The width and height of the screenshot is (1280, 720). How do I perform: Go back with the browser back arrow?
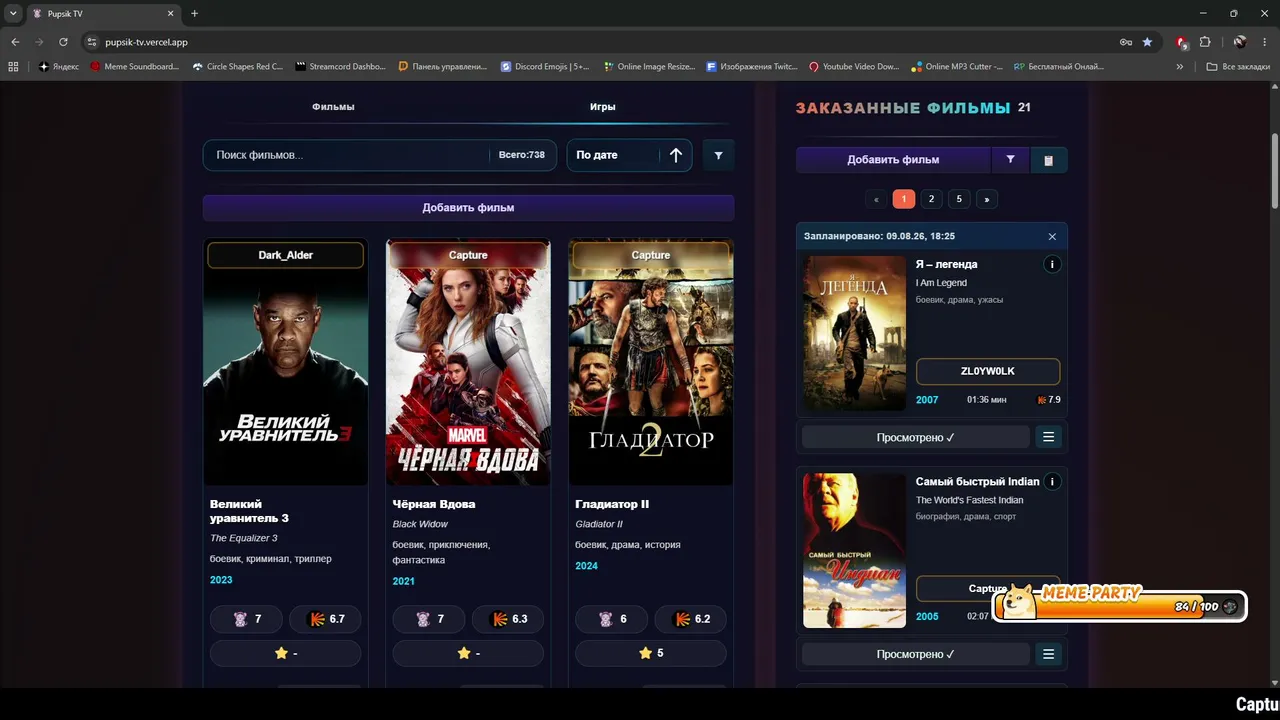pos(15,42)
